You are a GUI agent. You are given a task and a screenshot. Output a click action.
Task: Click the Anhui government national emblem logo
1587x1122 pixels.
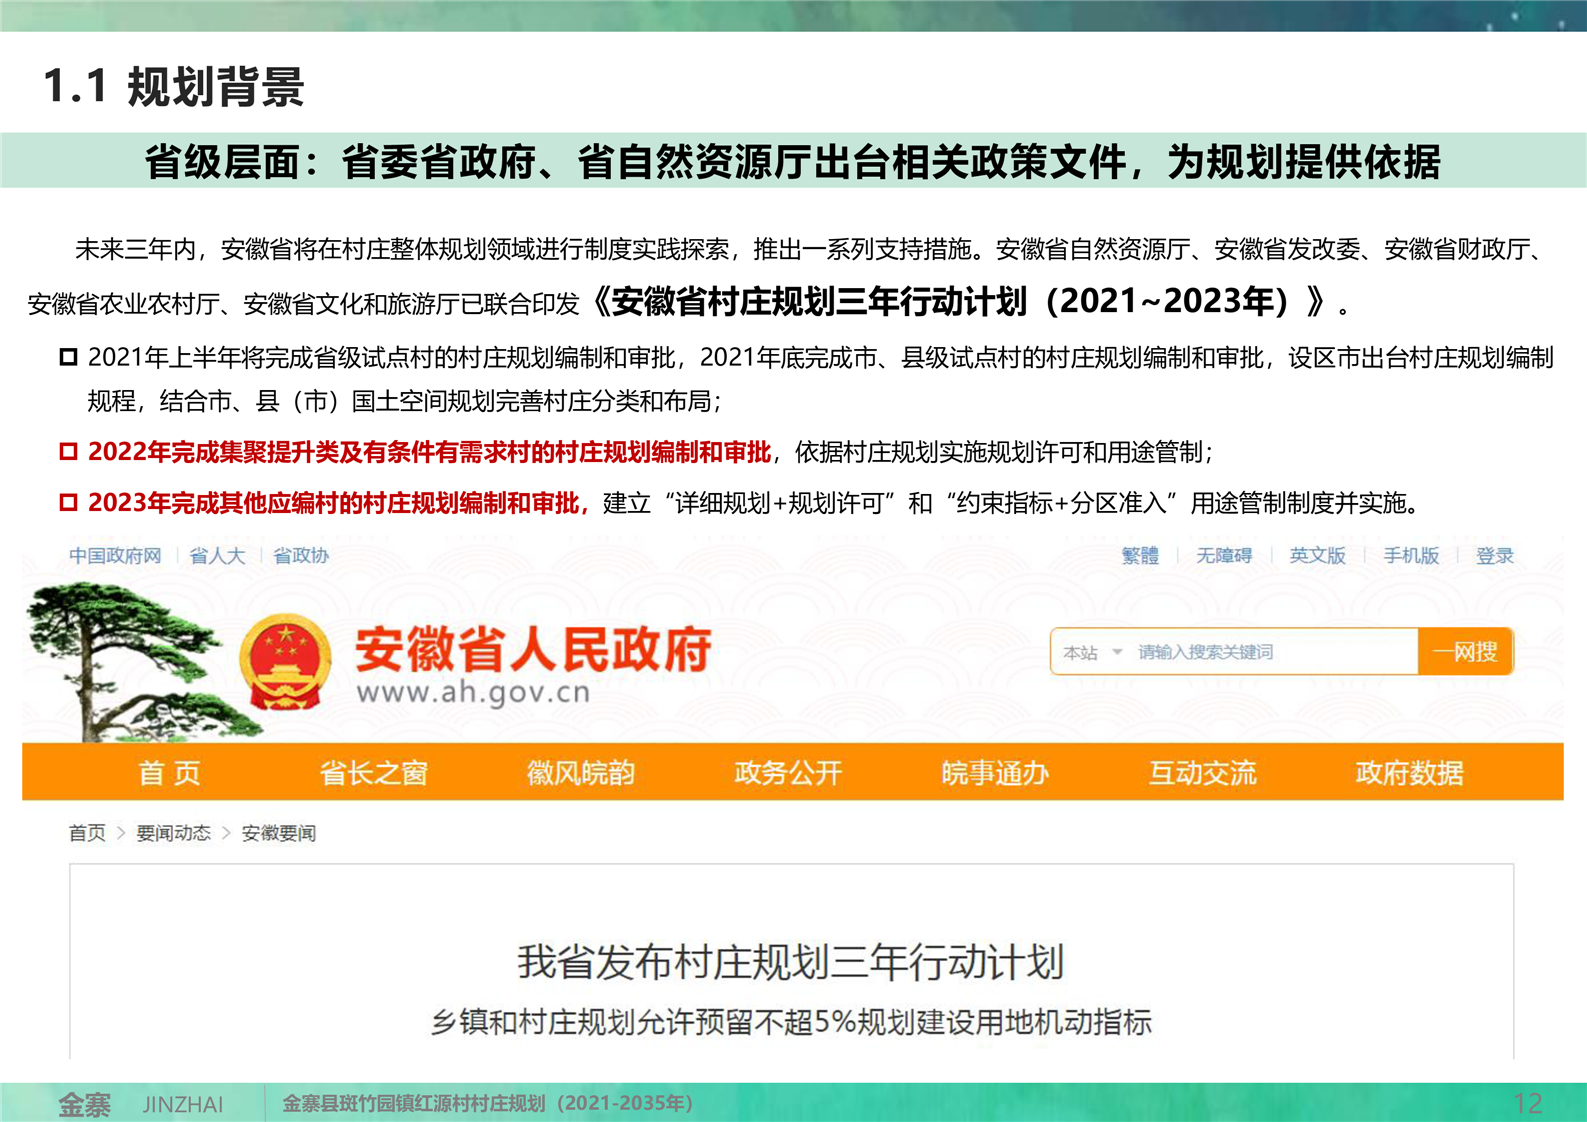point(285,661)
